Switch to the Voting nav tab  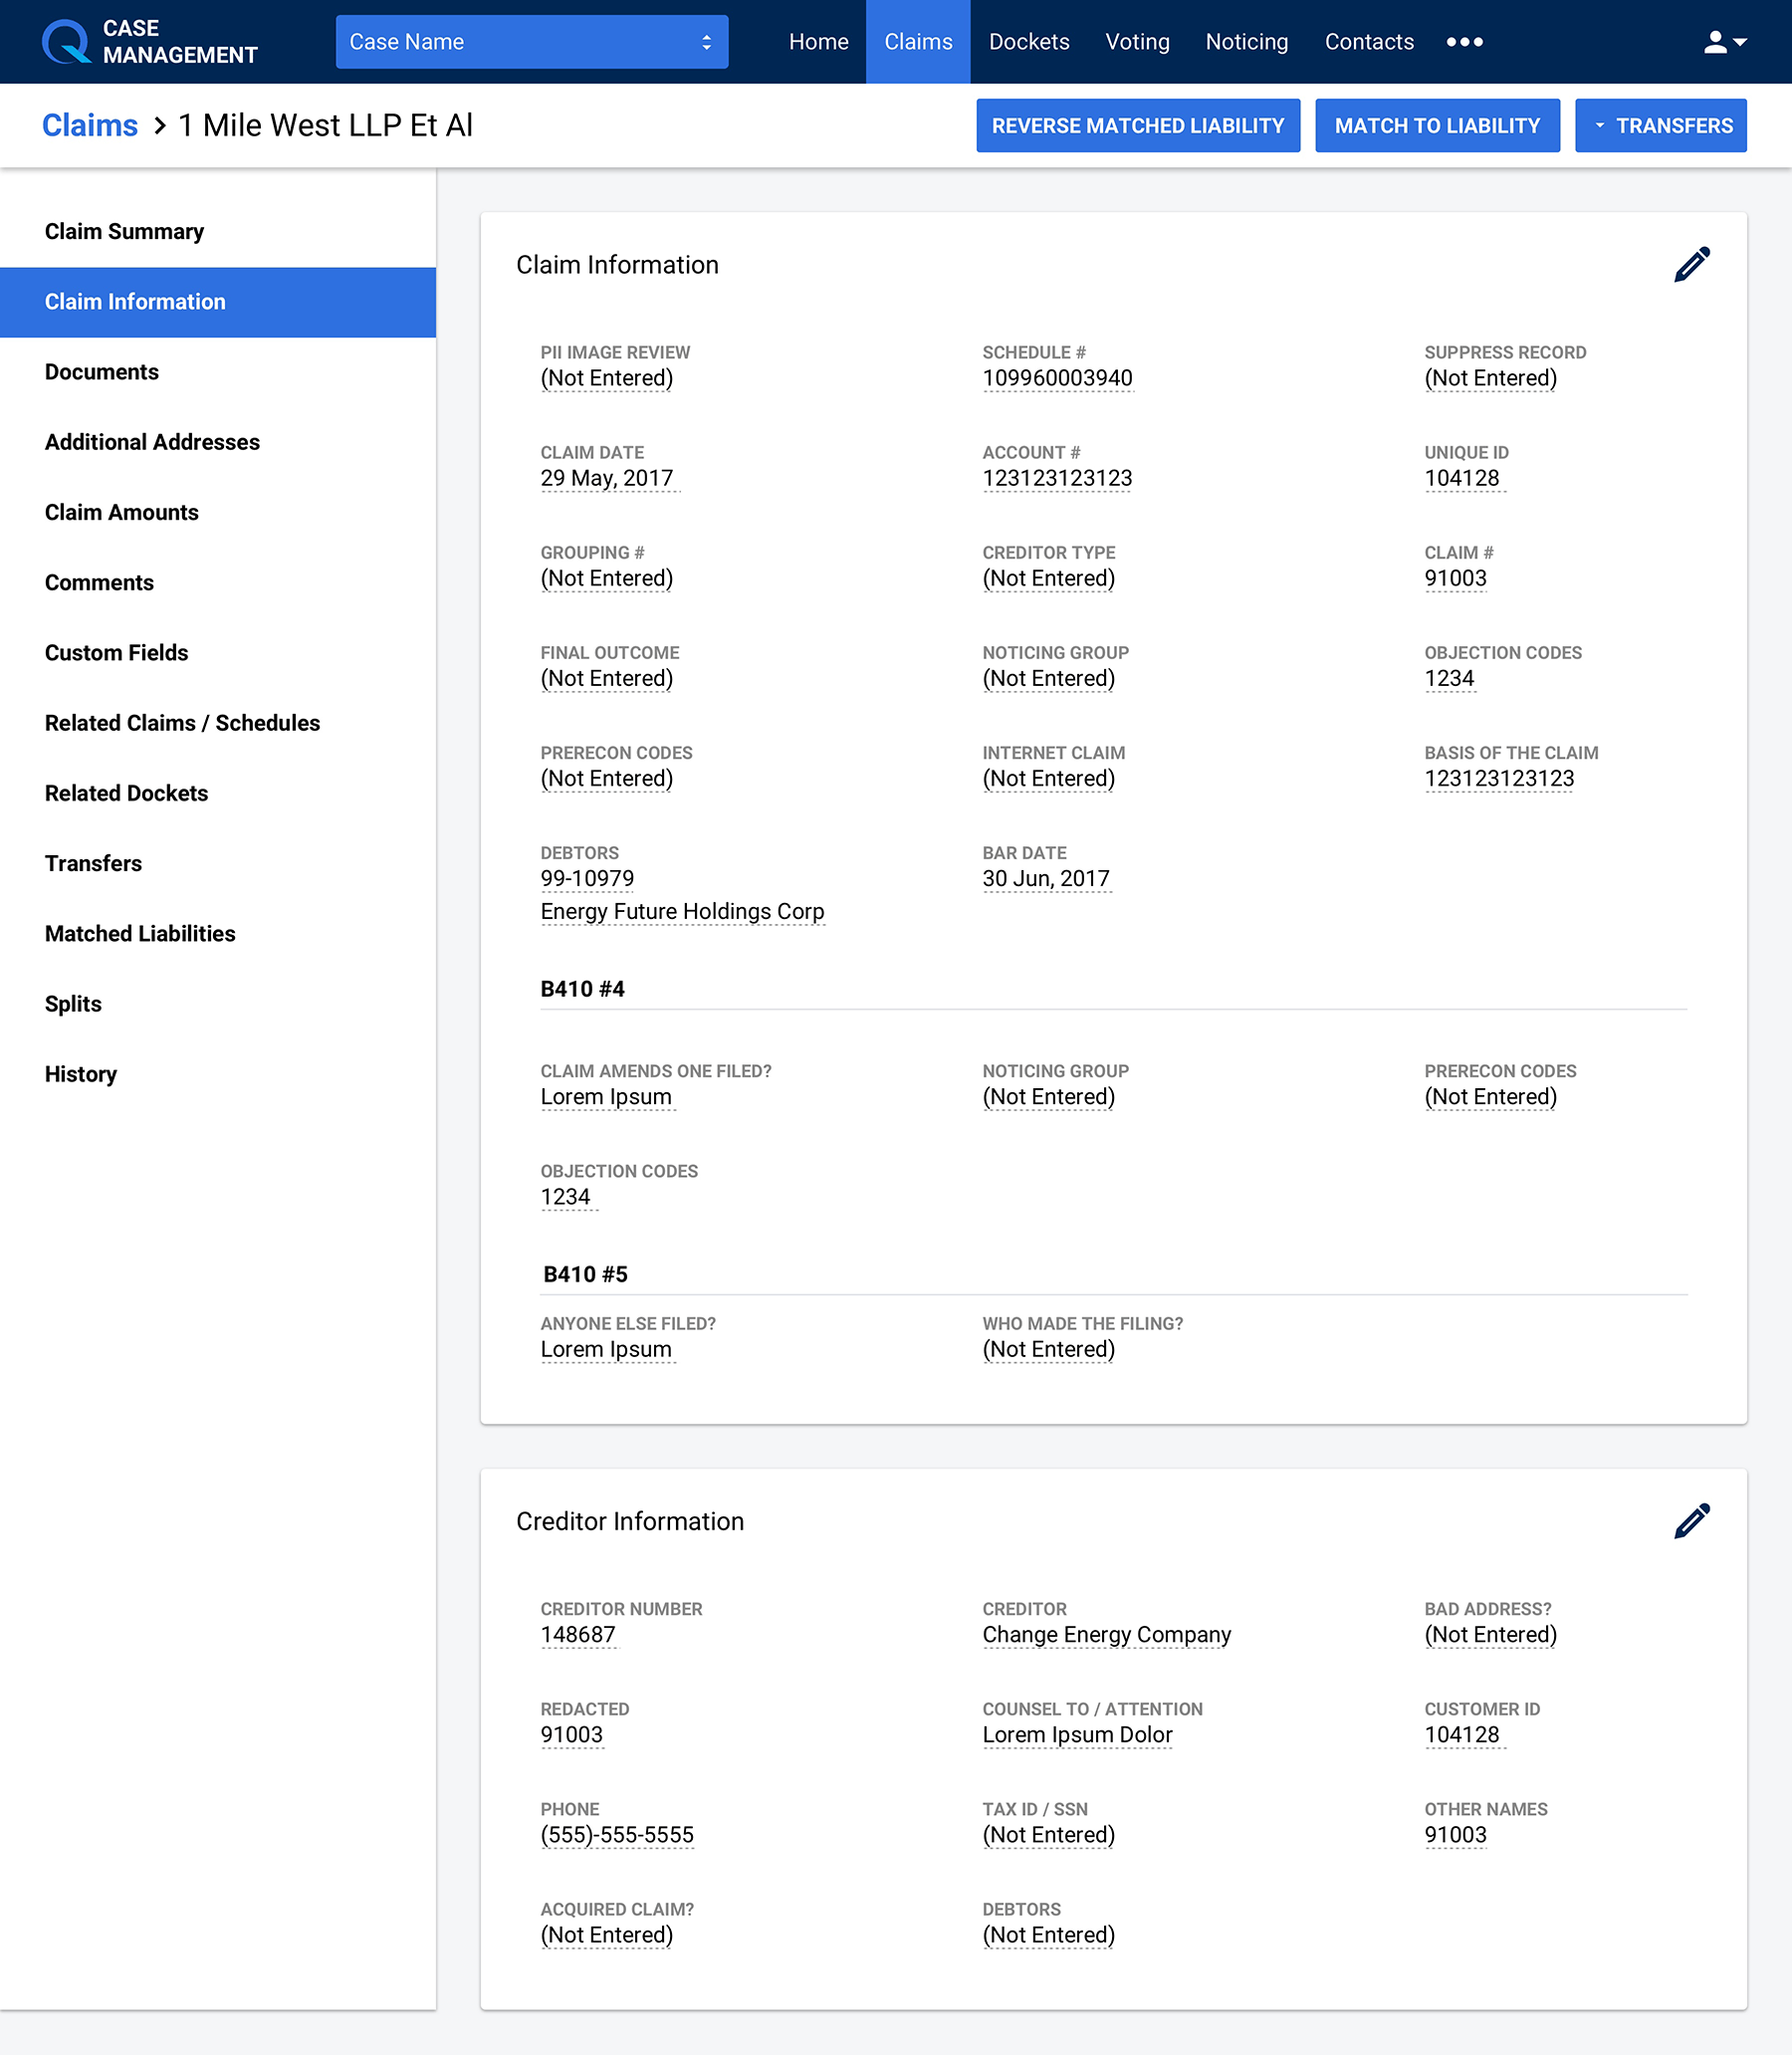point(1137,42)
